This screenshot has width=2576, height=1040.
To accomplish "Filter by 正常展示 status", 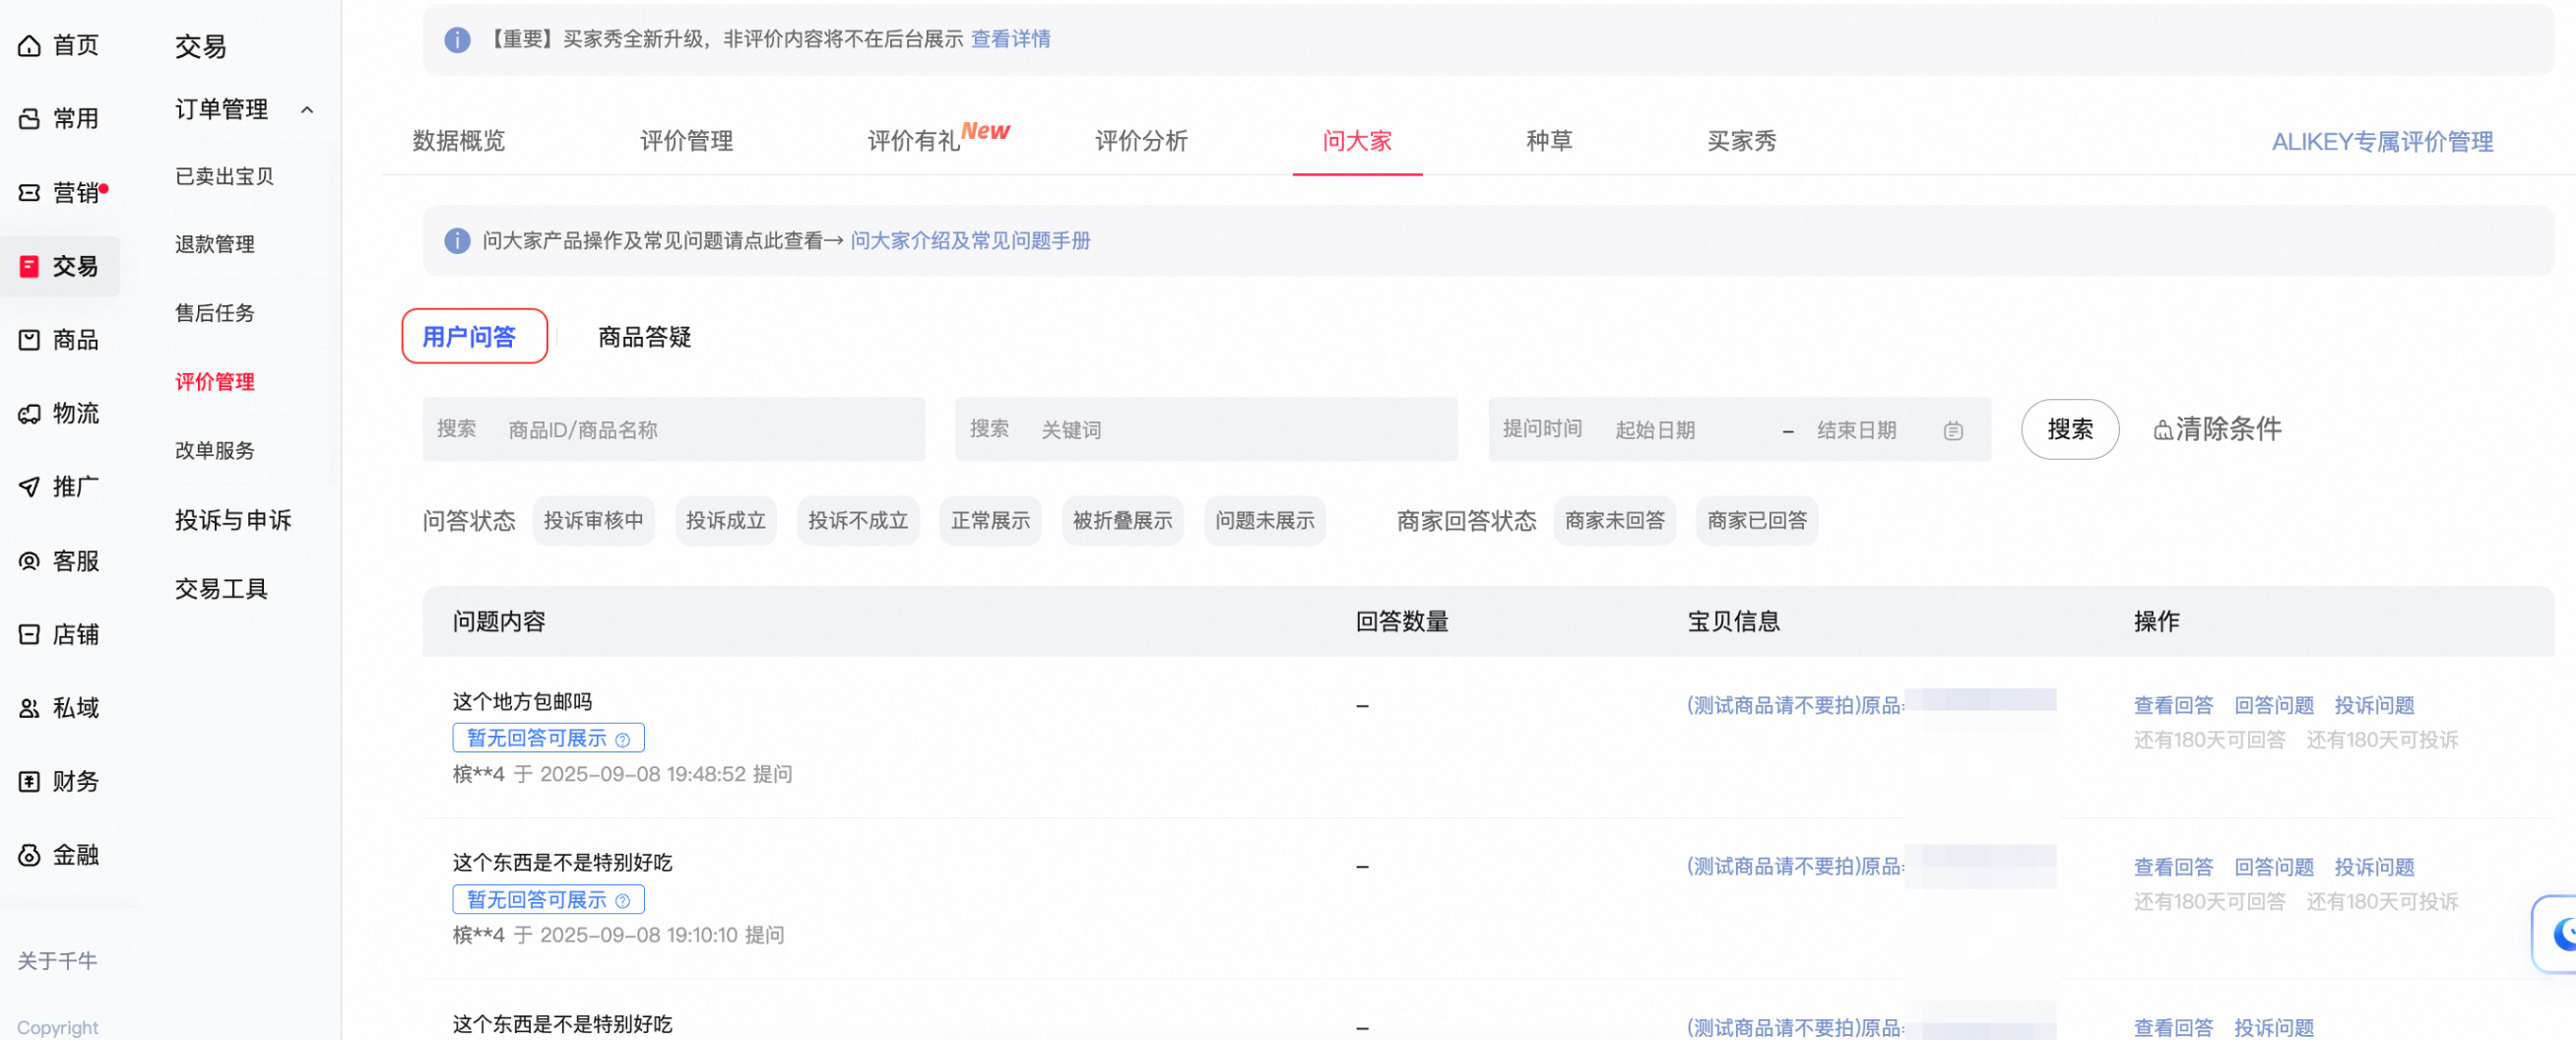I will (x=990, y=521).
